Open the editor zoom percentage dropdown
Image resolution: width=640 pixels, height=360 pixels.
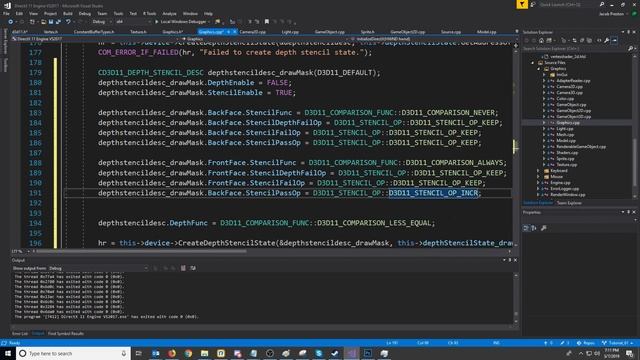click(19, 251)
